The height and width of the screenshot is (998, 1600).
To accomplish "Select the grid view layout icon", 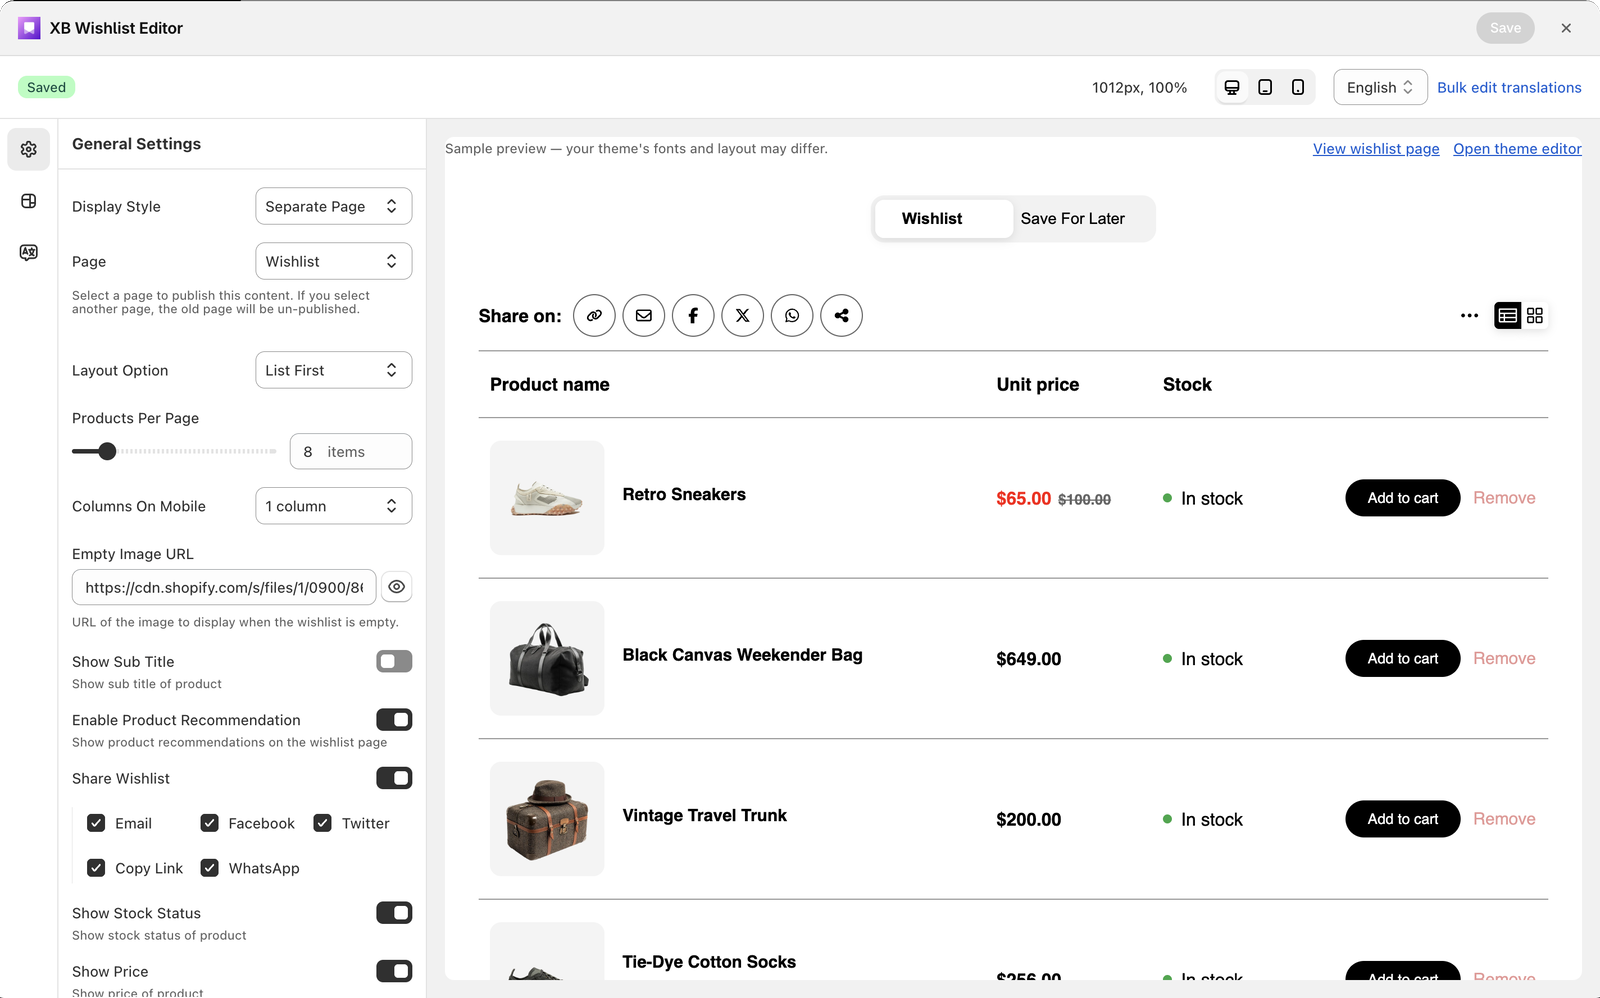I will (x=1535, y=316).
